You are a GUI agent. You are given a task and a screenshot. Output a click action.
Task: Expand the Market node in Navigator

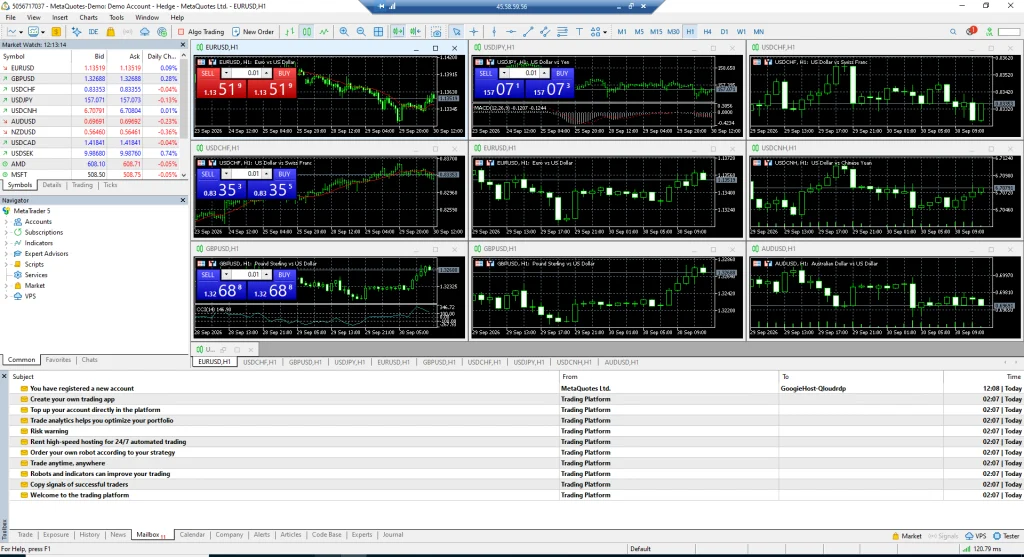7,285
